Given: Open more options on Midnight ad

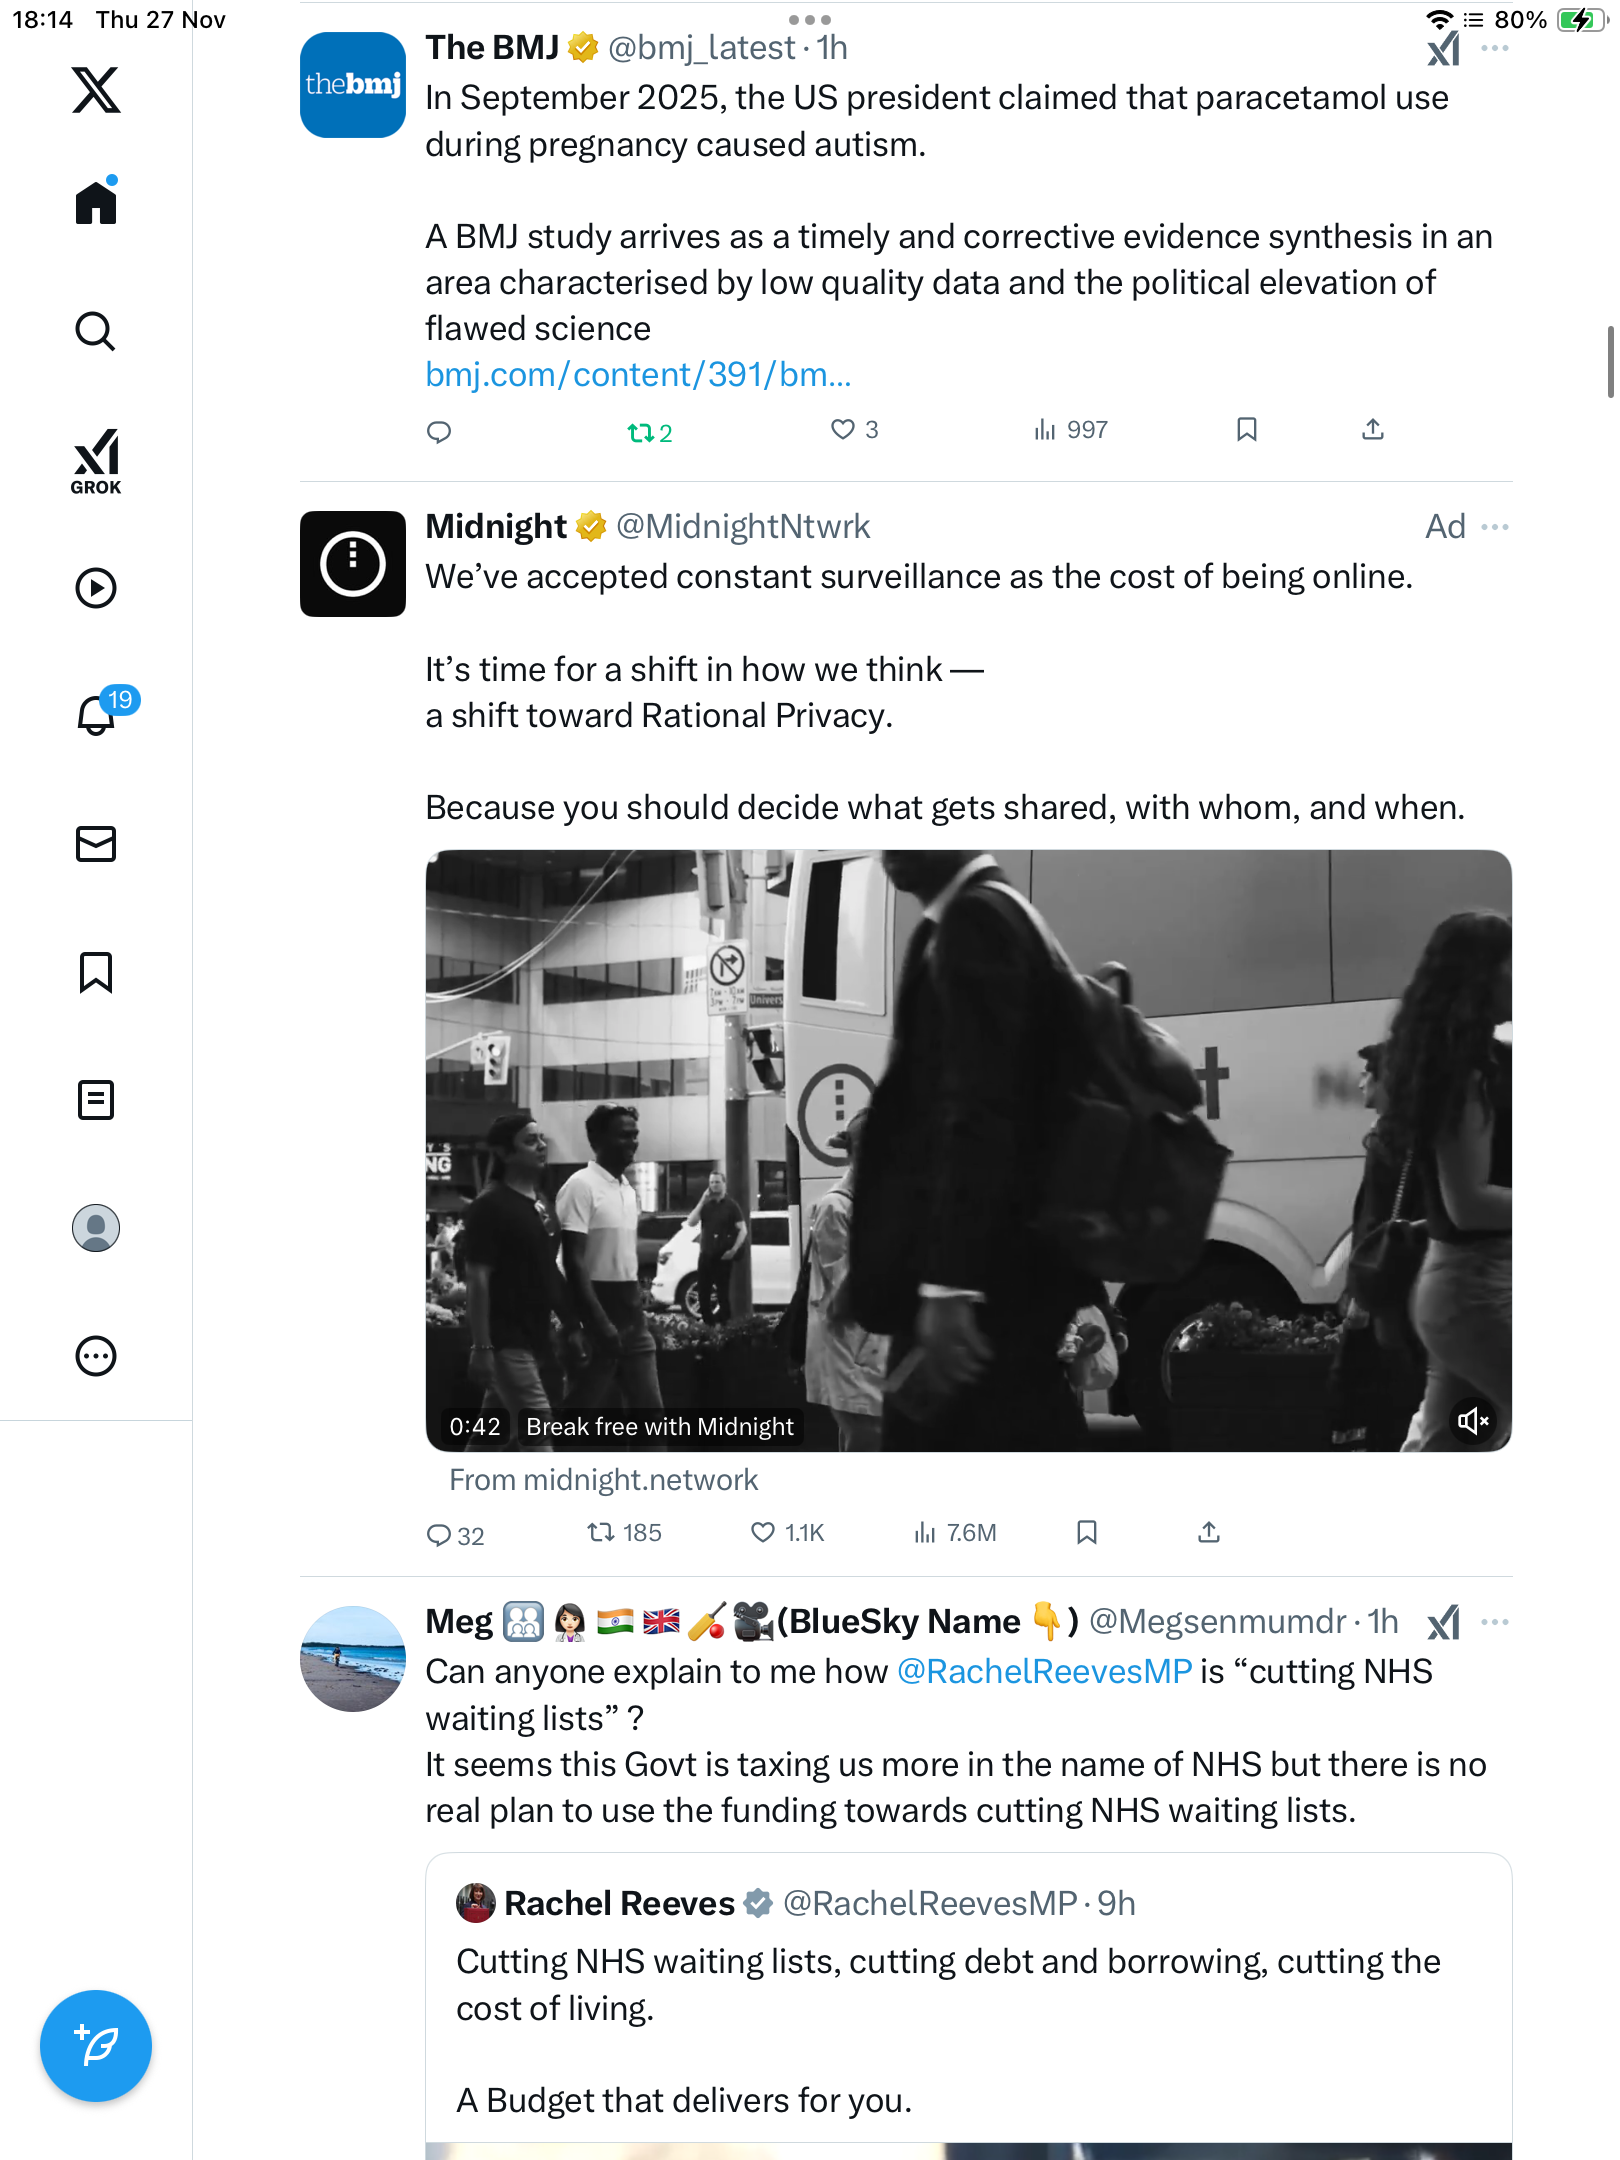Looking at the screenshot, I should click(x=1495, y=527).
